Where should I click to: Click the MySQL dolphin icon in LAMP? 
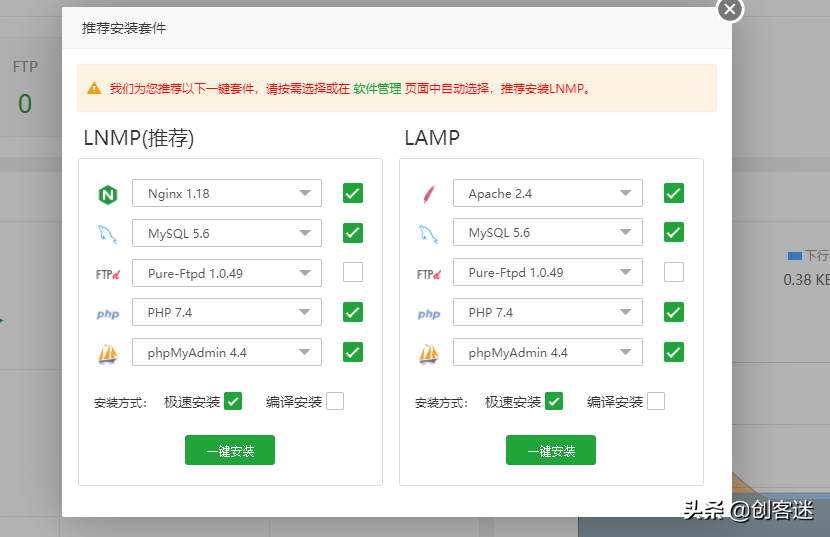428,234
